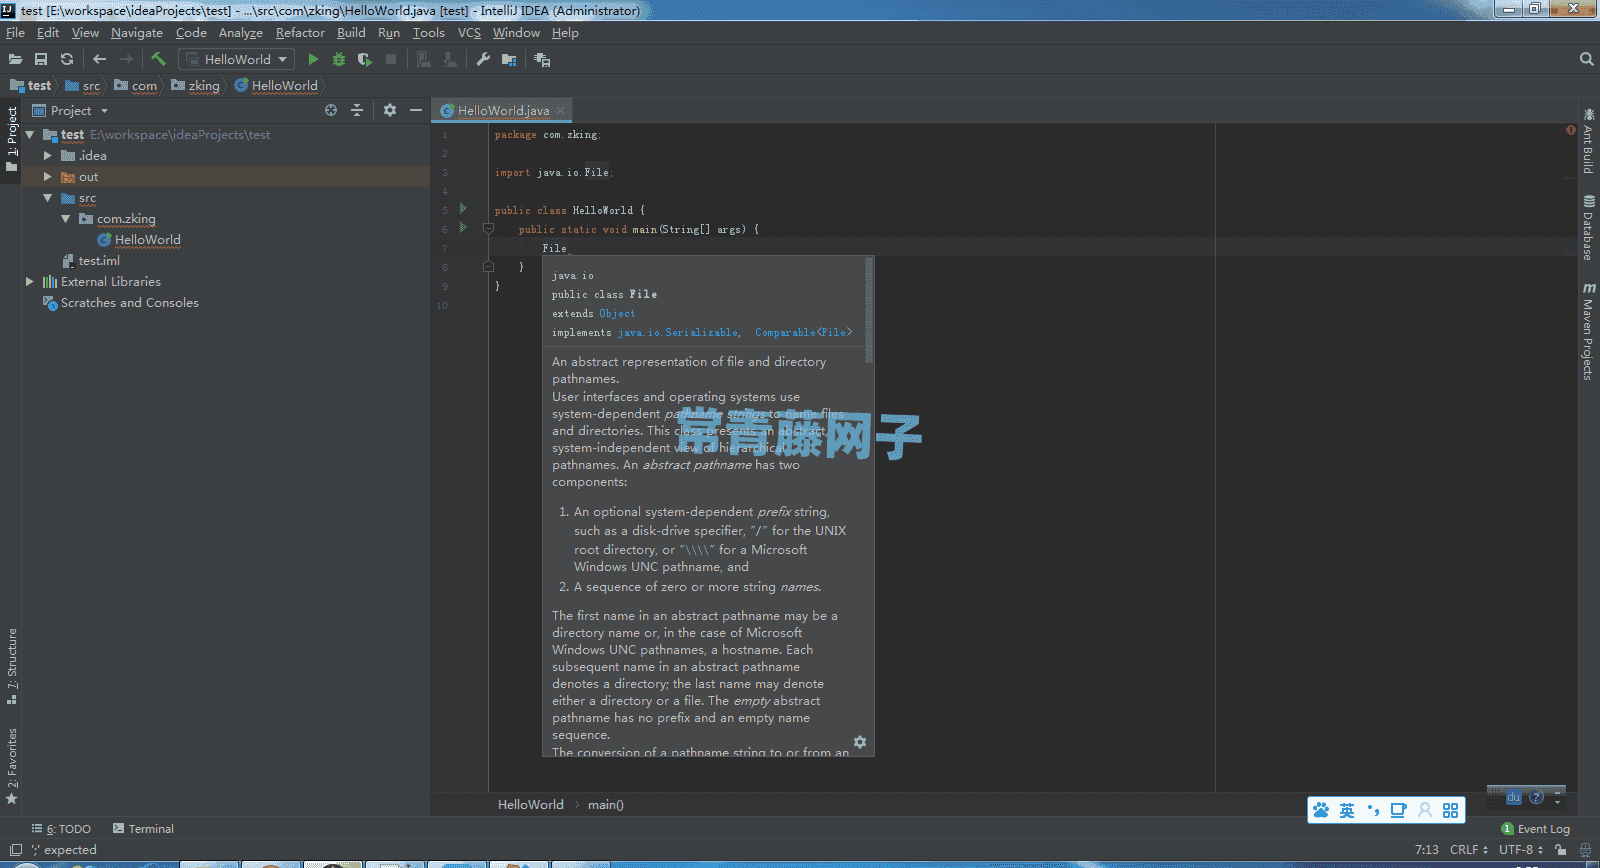Toggle the Database tool window
This screenshot has width=1600, height=868.
click(x=1588, y=228)
